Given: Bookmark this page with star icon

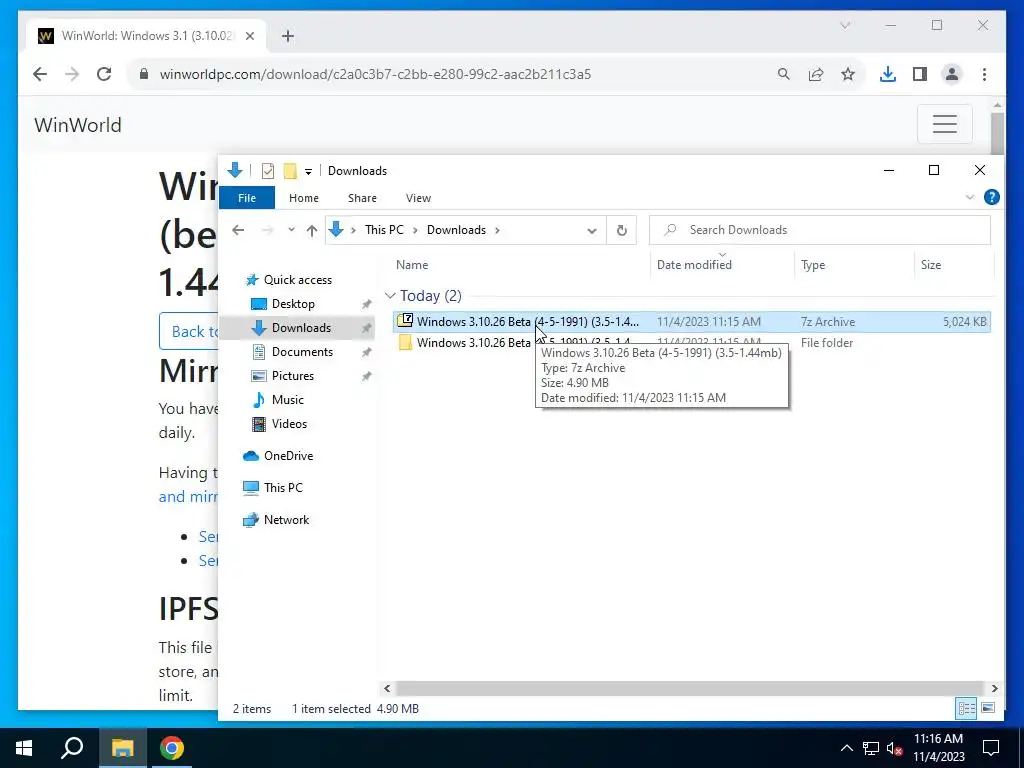Looking at the screenshot, I should 848,74.
